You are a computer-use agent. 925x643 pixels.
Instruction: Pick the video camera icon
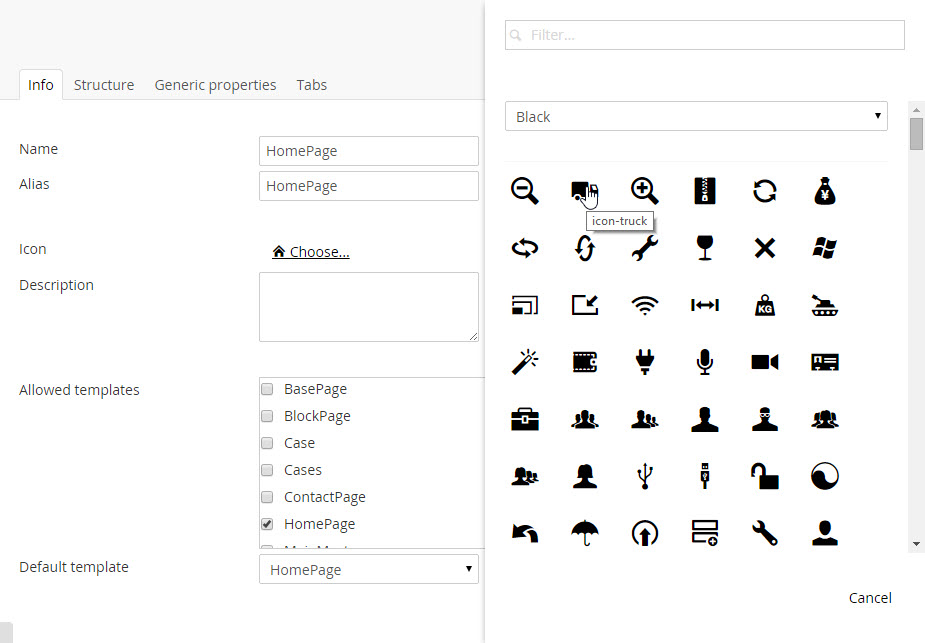(x=765, y=362)
